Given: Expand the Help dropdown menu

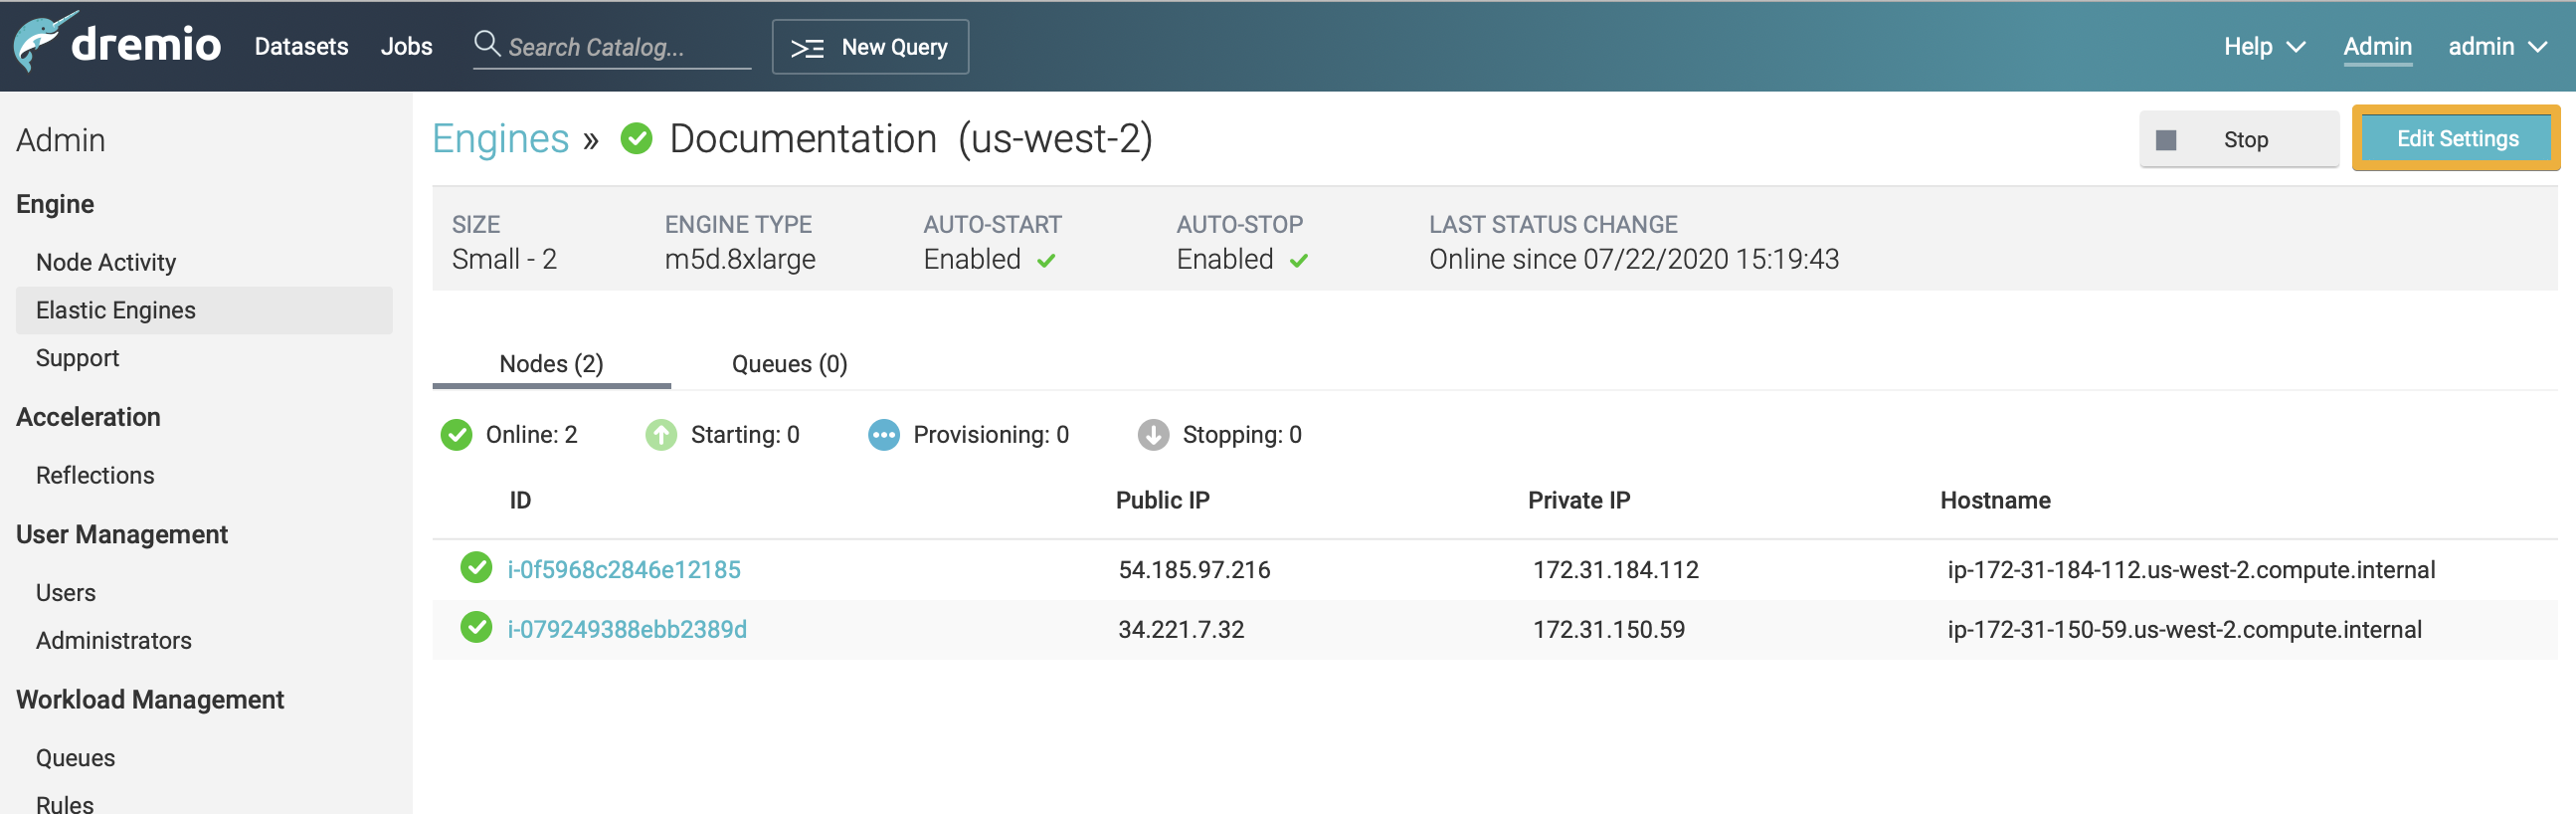Looking at the screenshot, I should (2264, 47).
